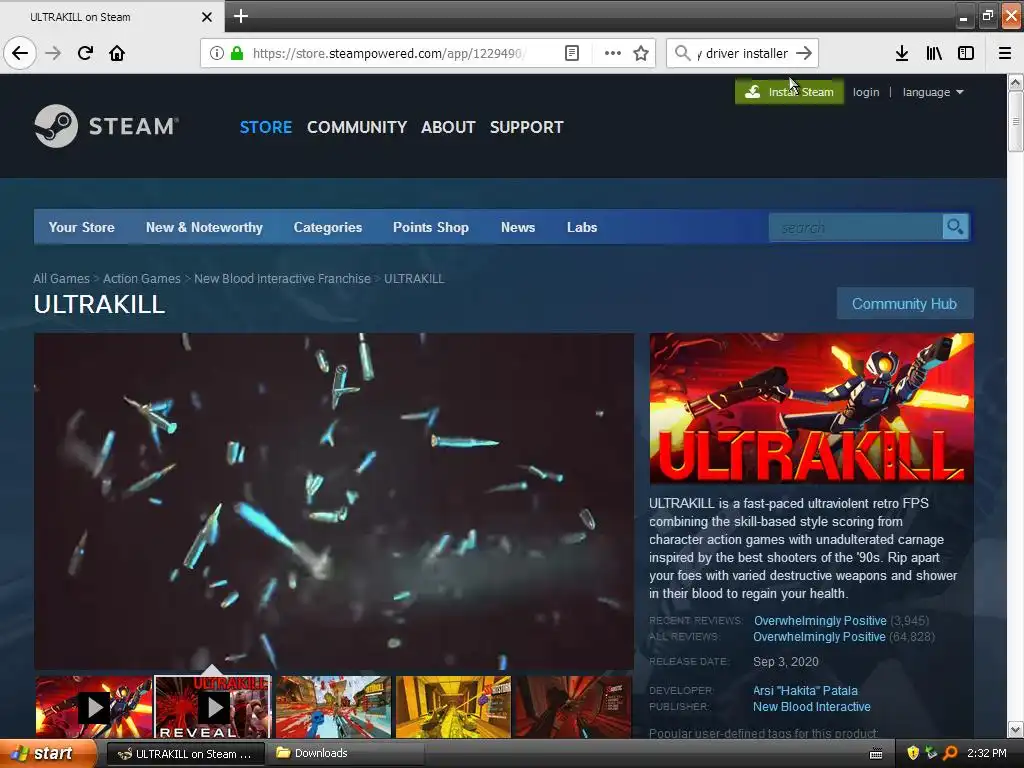Open publisher New Blood Interactive link
This screenshot has width=1024, height=768.
(811, 707)
